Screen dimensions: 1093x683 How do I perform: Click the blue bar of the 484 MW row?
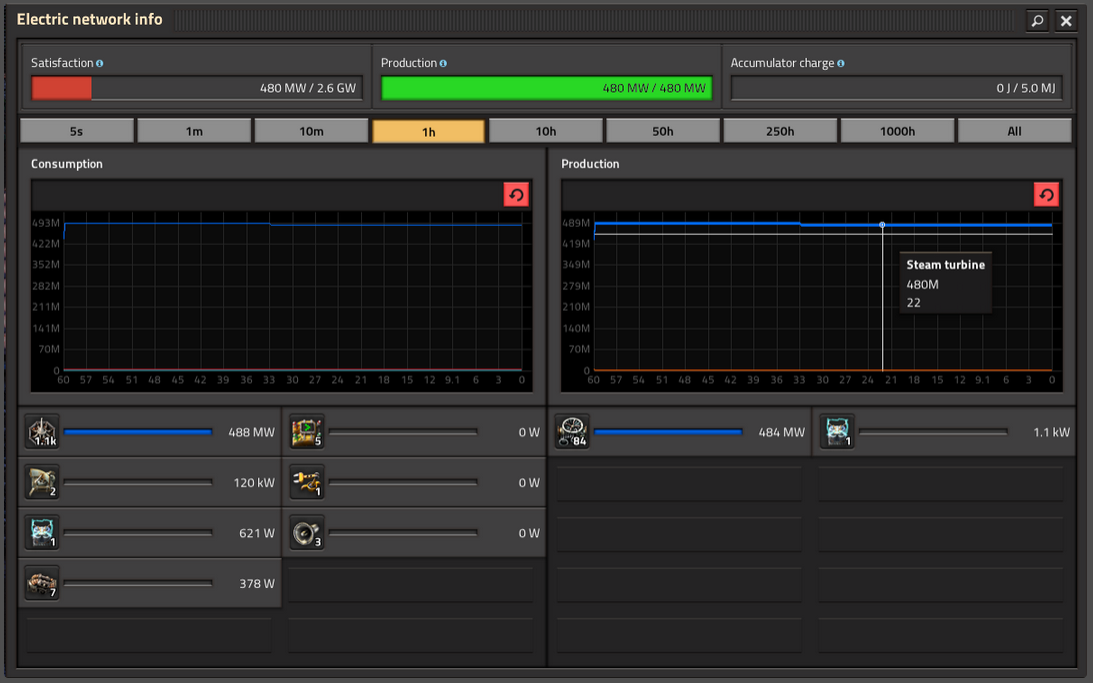point(668,432)
